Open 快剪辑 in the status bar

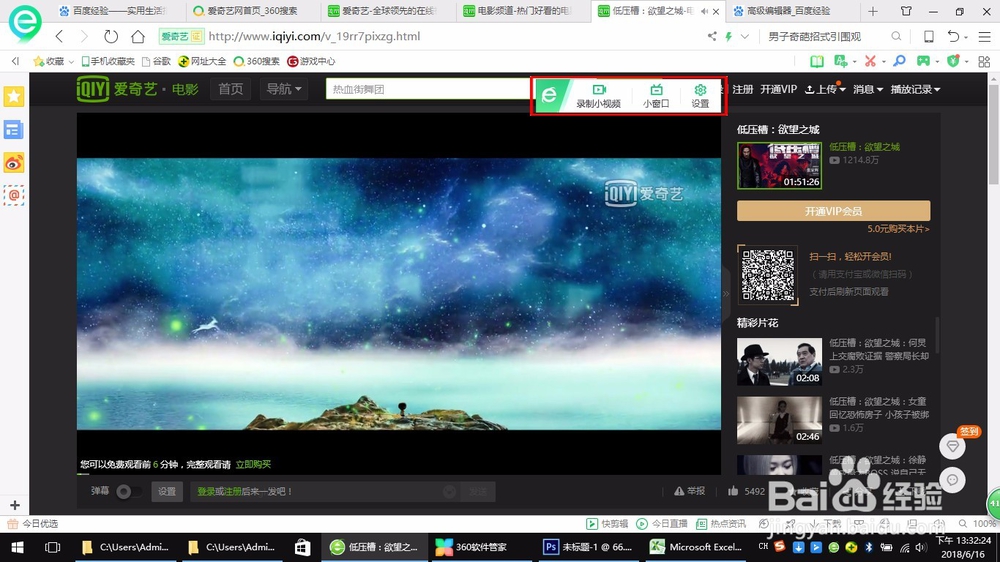(607, 524)
